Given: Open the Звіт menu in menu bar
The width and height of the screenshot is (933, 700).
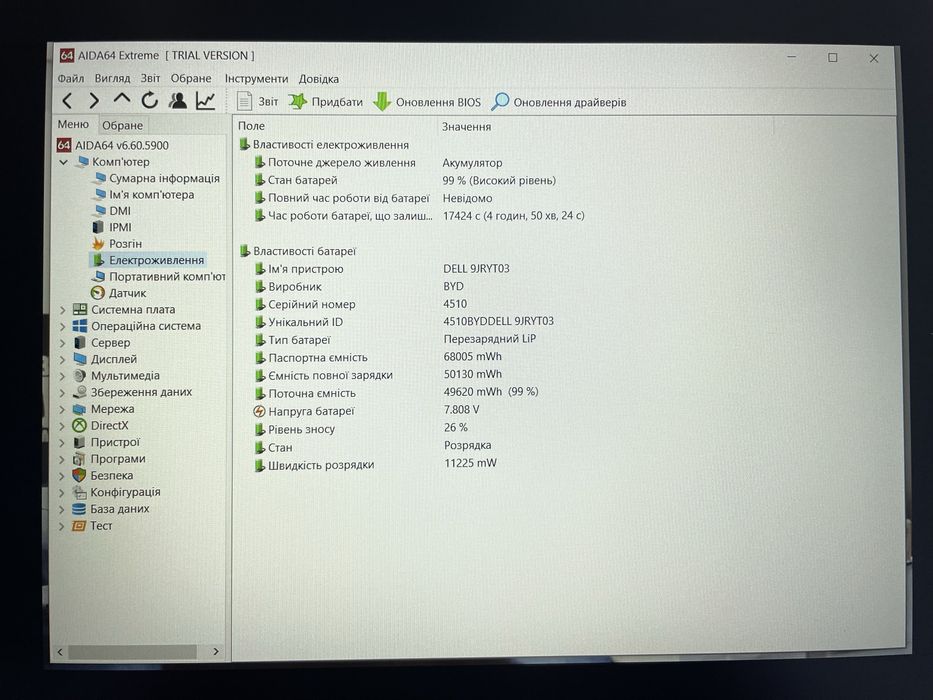Looking at the screenshot, I should 150,79.
